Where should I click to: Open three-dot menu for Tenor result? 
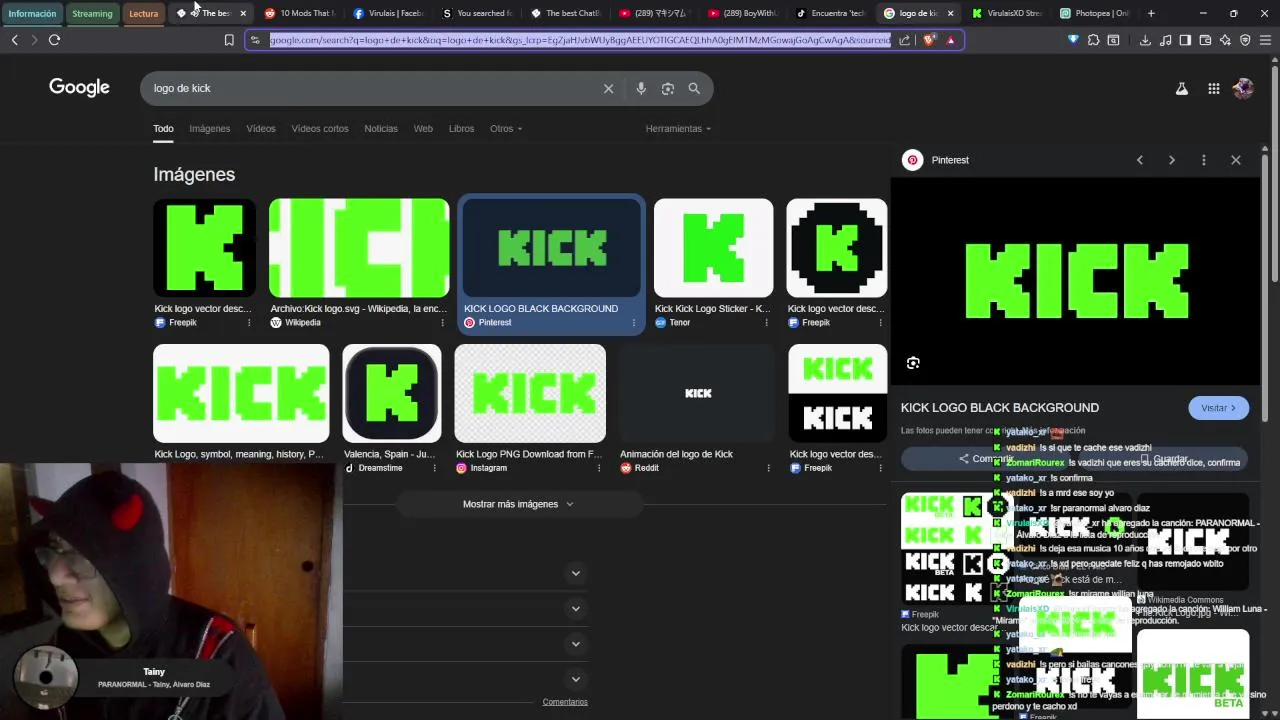(x=767, y=322)
